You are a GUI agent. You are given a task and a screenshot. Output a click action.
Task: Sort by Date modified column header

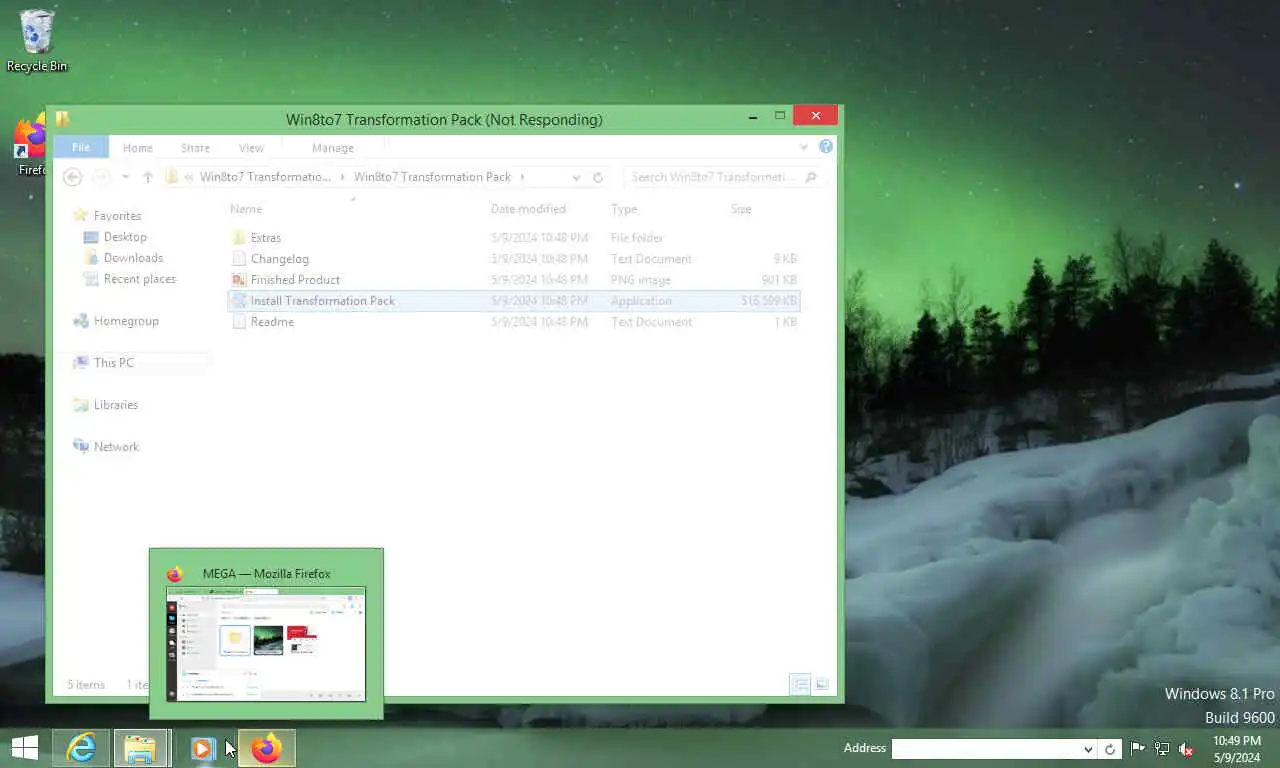click(528, 209)
